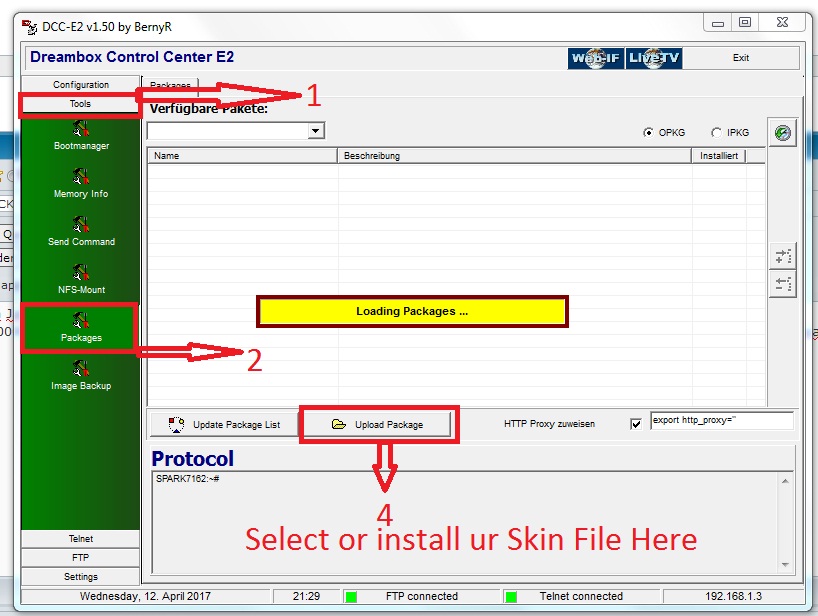This screenshot has height=616, width=818.
Task: Open the Web-IF banner button
Action: [595, 58]
